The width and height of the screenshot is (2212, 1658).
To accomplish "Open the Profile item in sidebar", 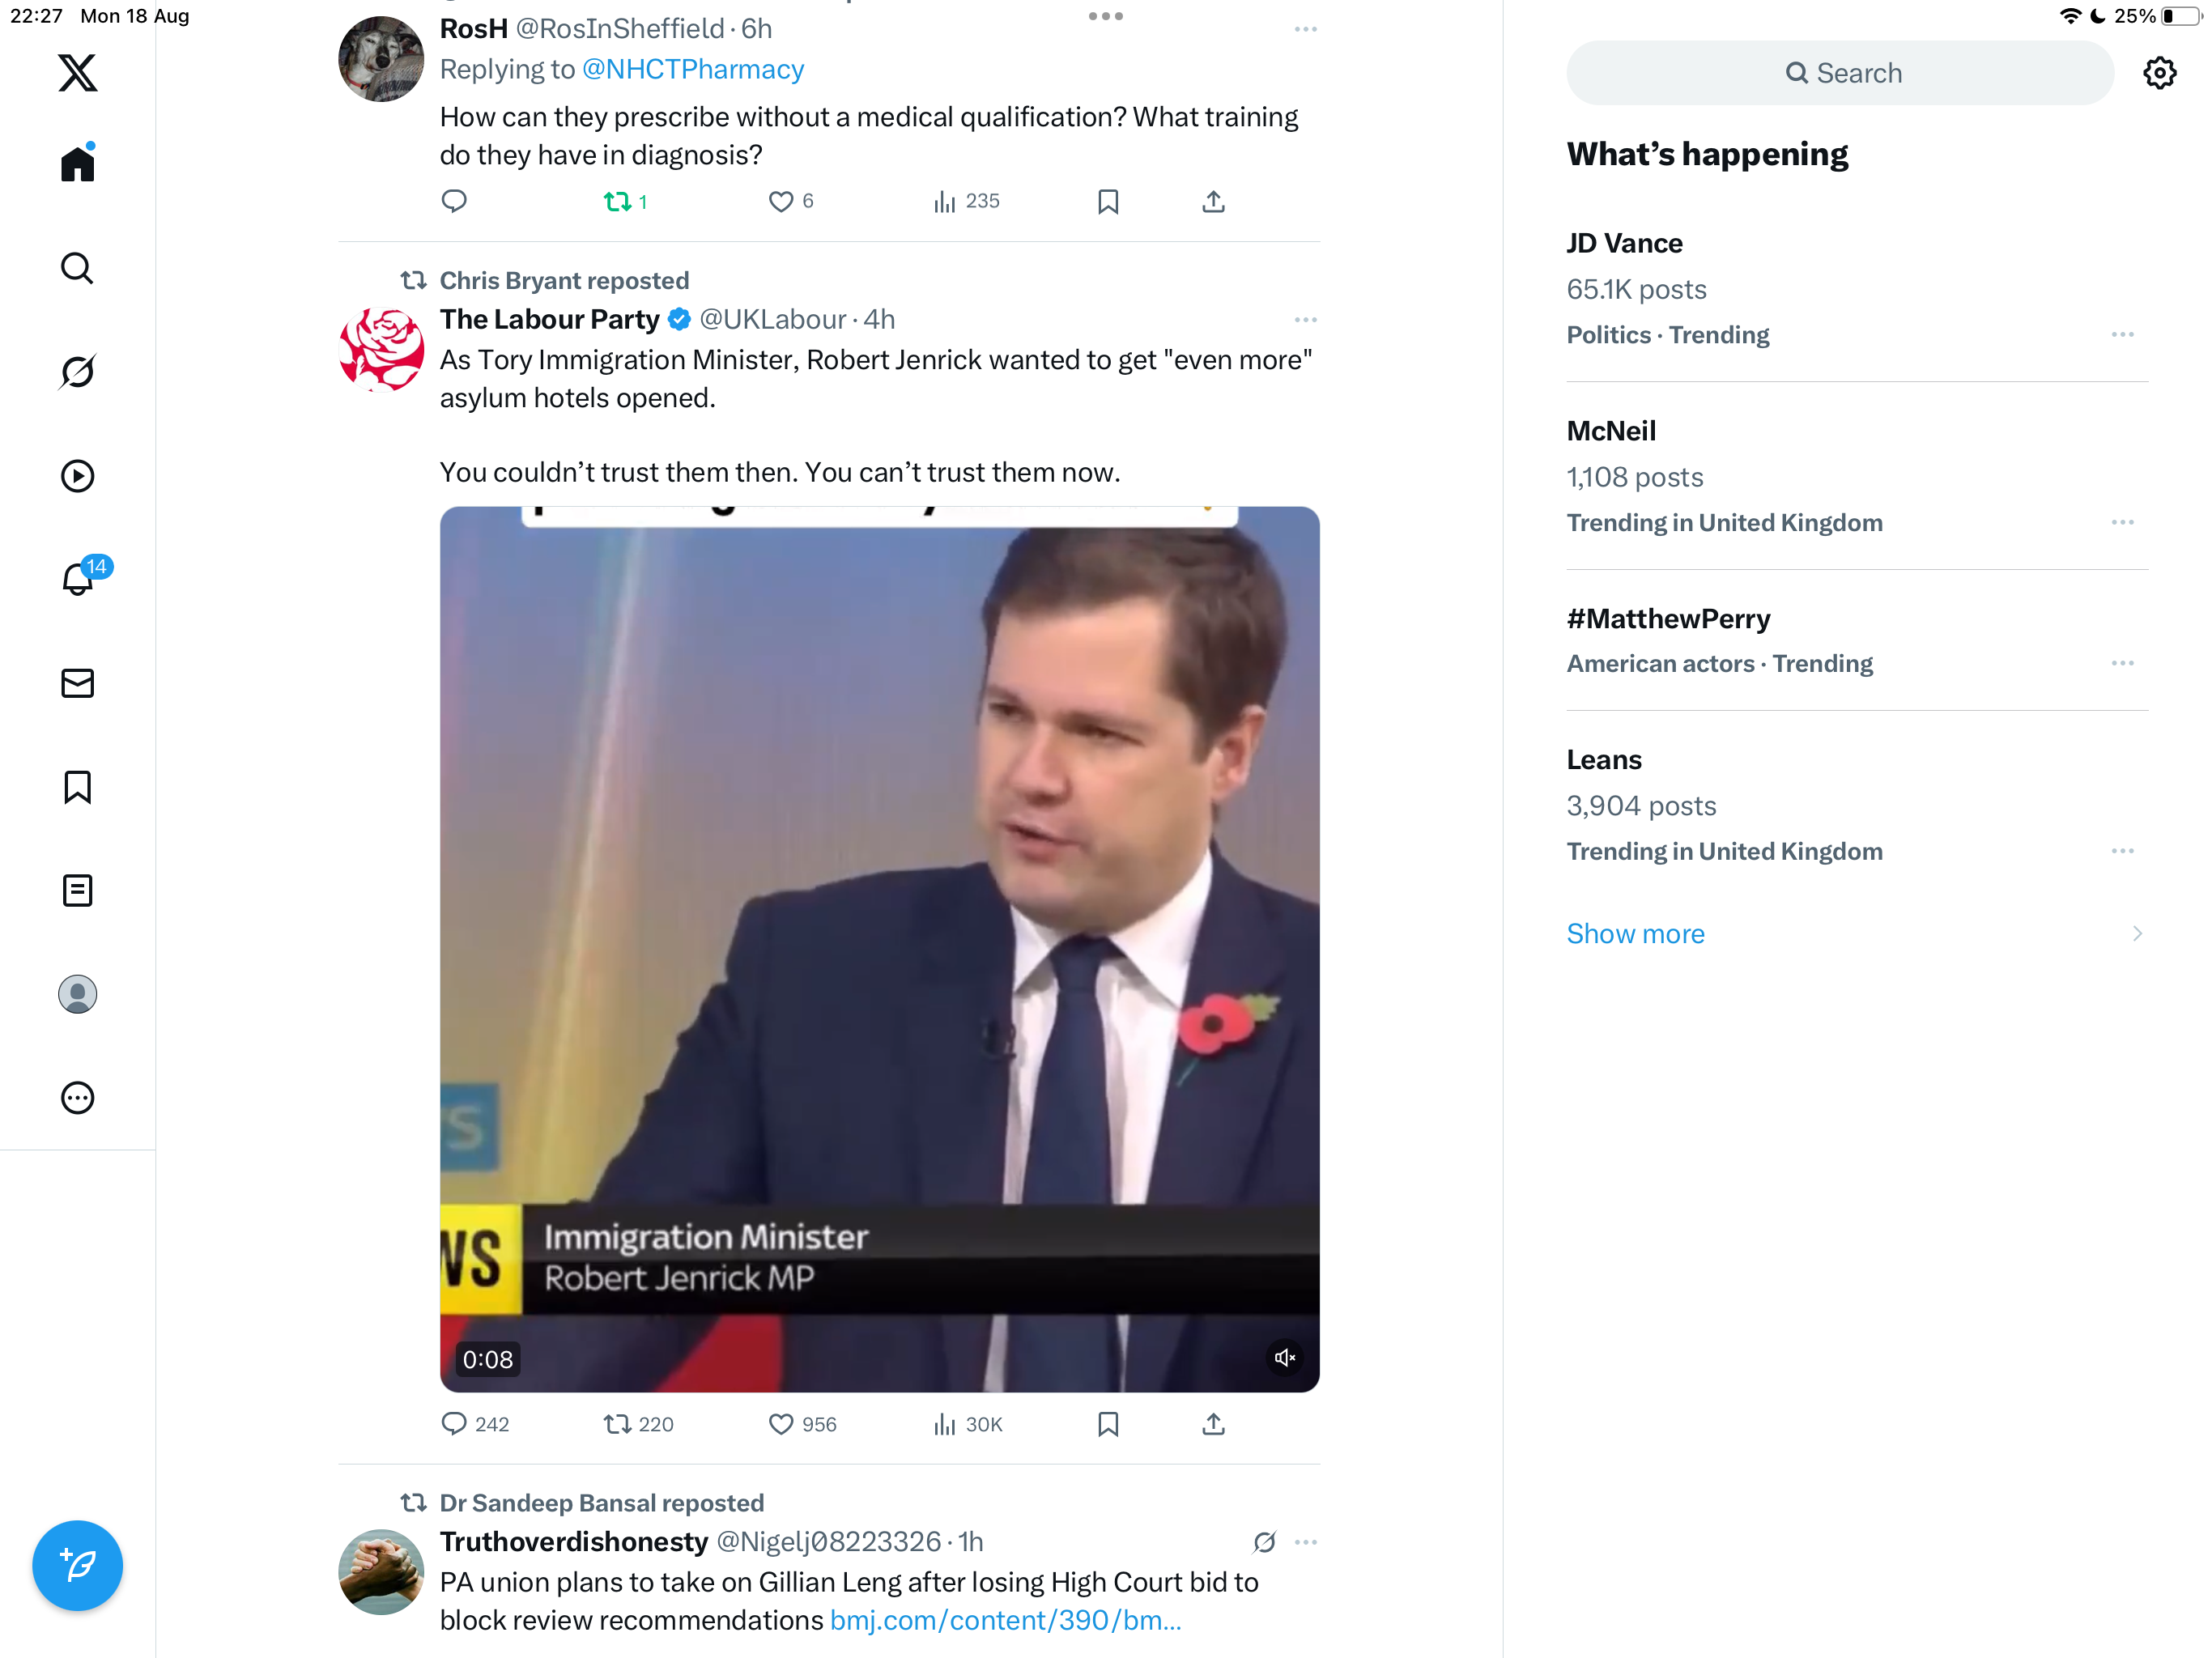I will click(77, 994).
